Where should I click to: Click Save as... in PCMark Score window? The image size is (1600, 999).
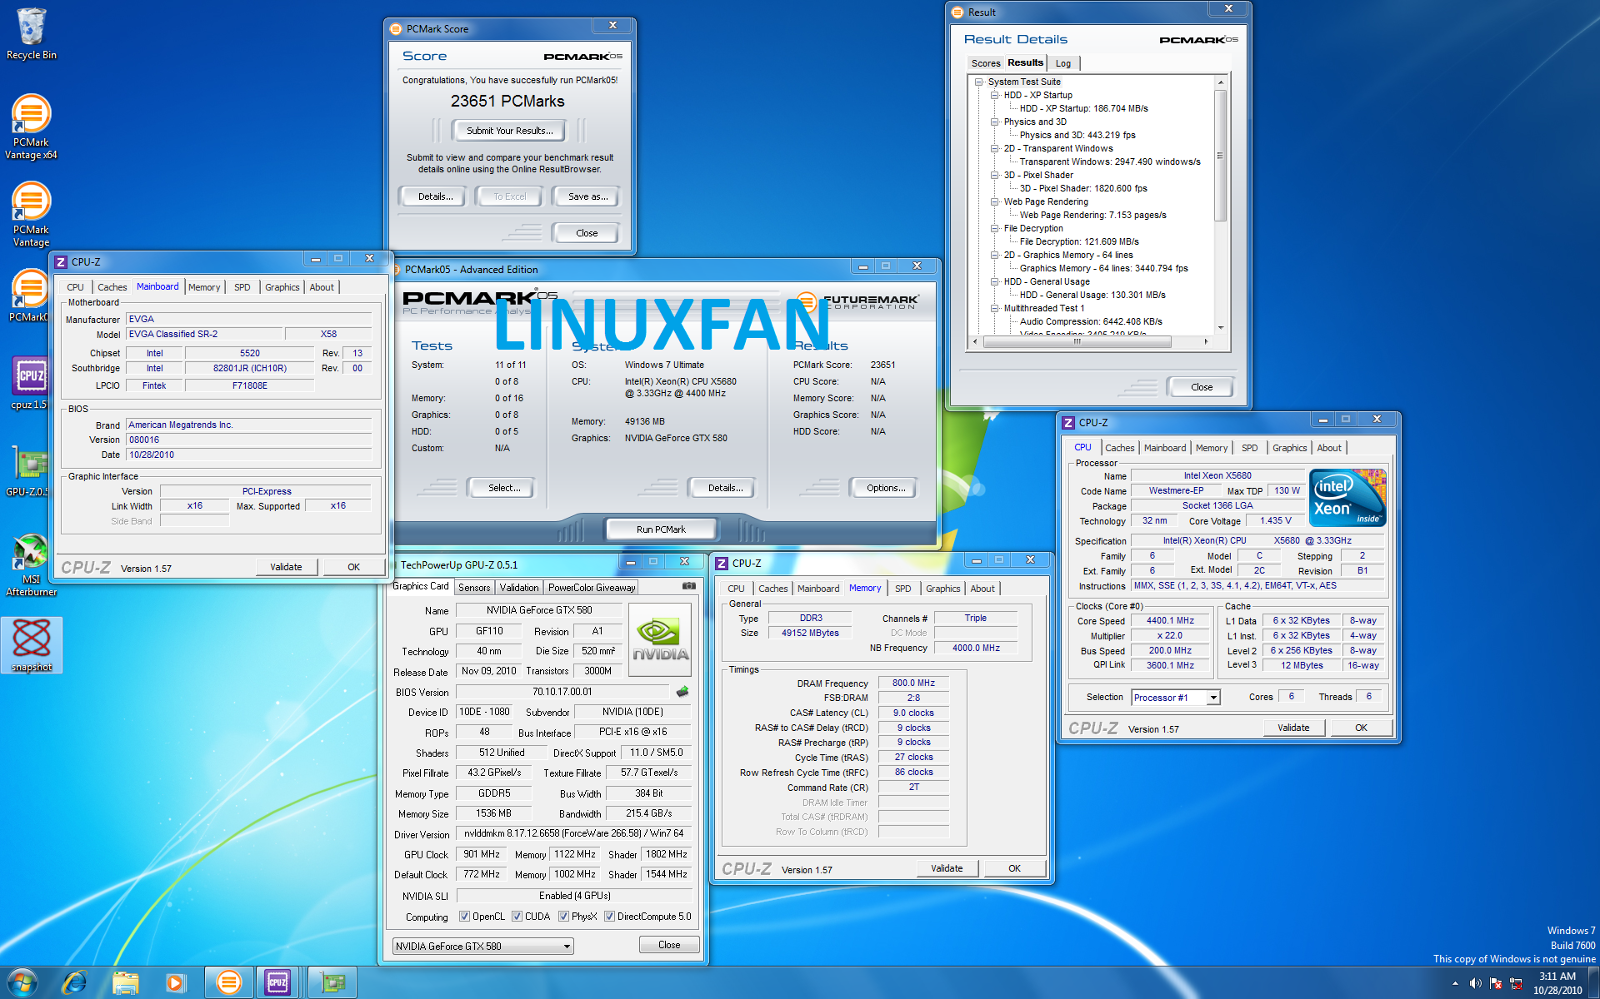click(588, 197)
